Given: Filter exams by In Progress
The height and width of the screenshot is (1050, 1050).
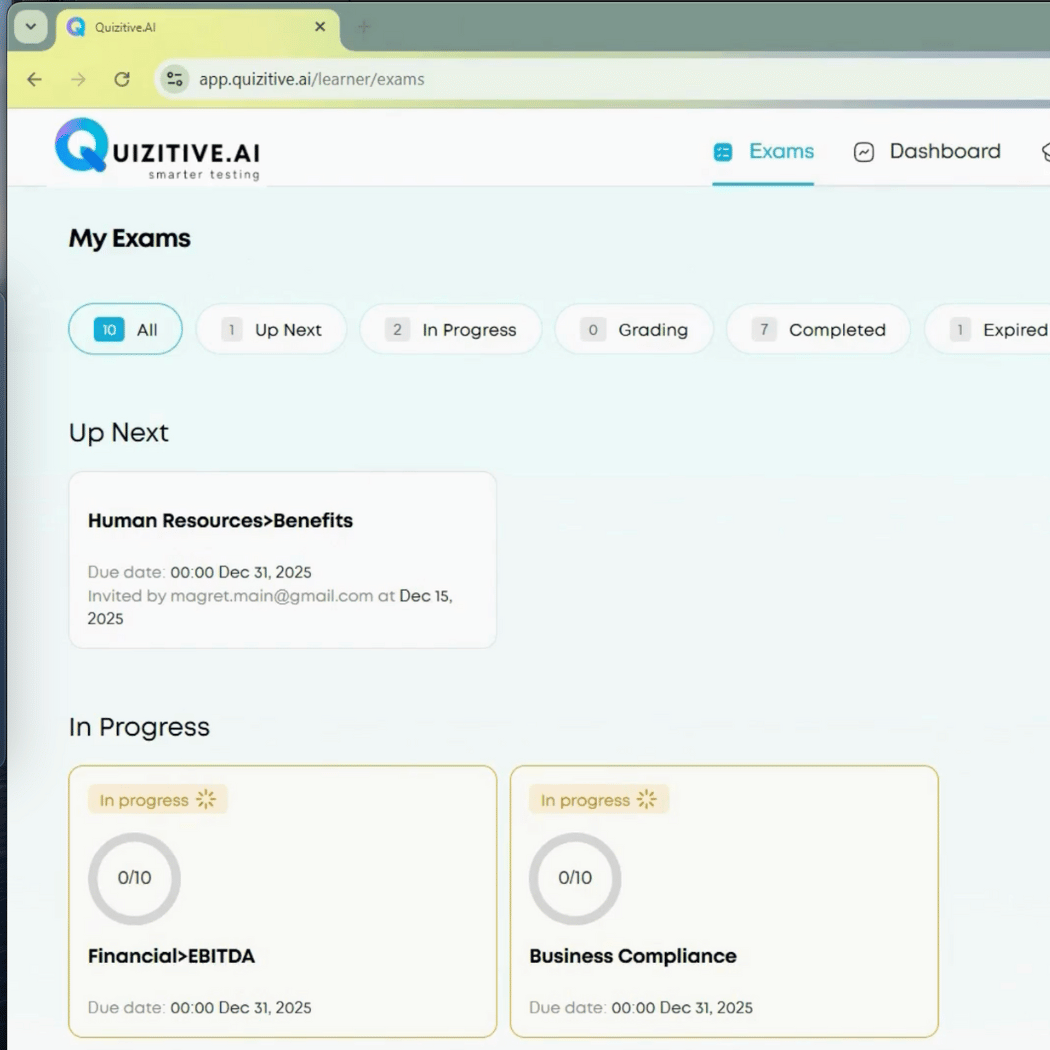Looking at the screenshot, I should tap(451, 329).
